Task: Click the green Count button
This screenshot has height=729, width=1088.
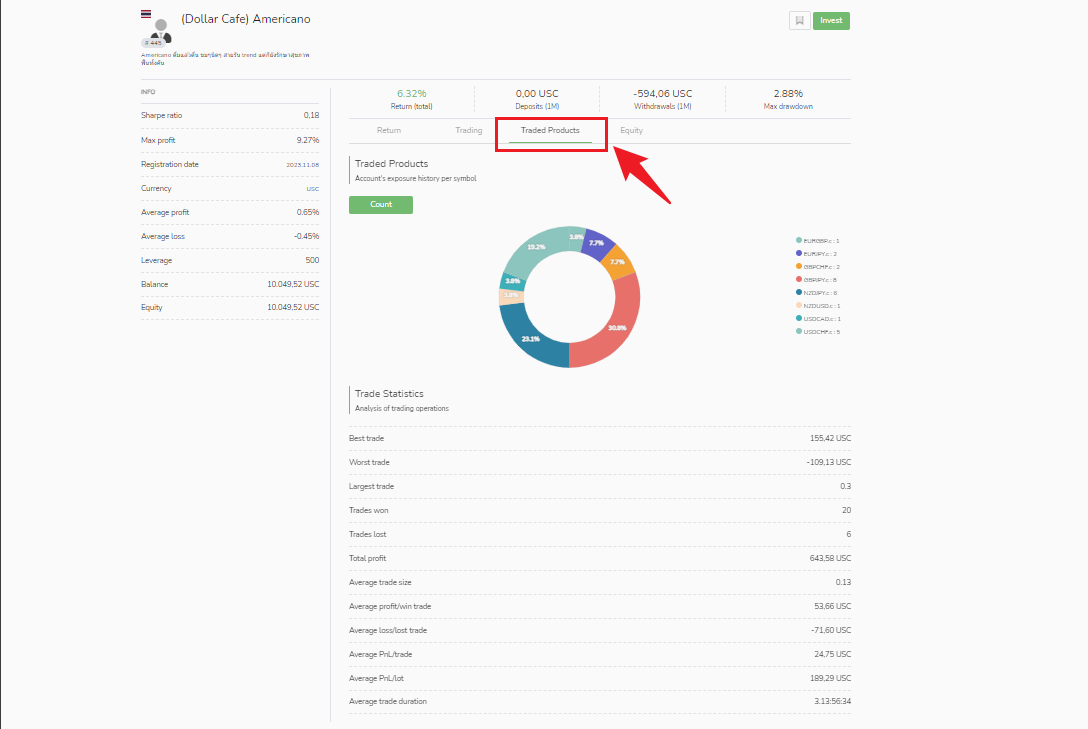Action: tap(381, 205)
